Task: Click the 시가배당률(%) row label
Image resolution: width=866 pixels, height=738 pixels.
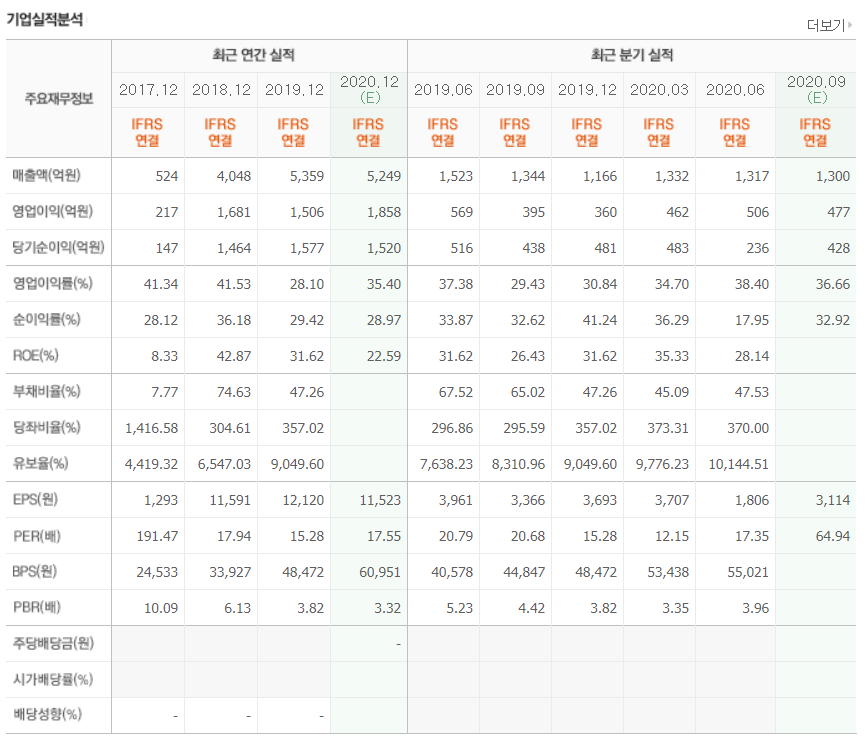Action: click(x=52, y=679)
